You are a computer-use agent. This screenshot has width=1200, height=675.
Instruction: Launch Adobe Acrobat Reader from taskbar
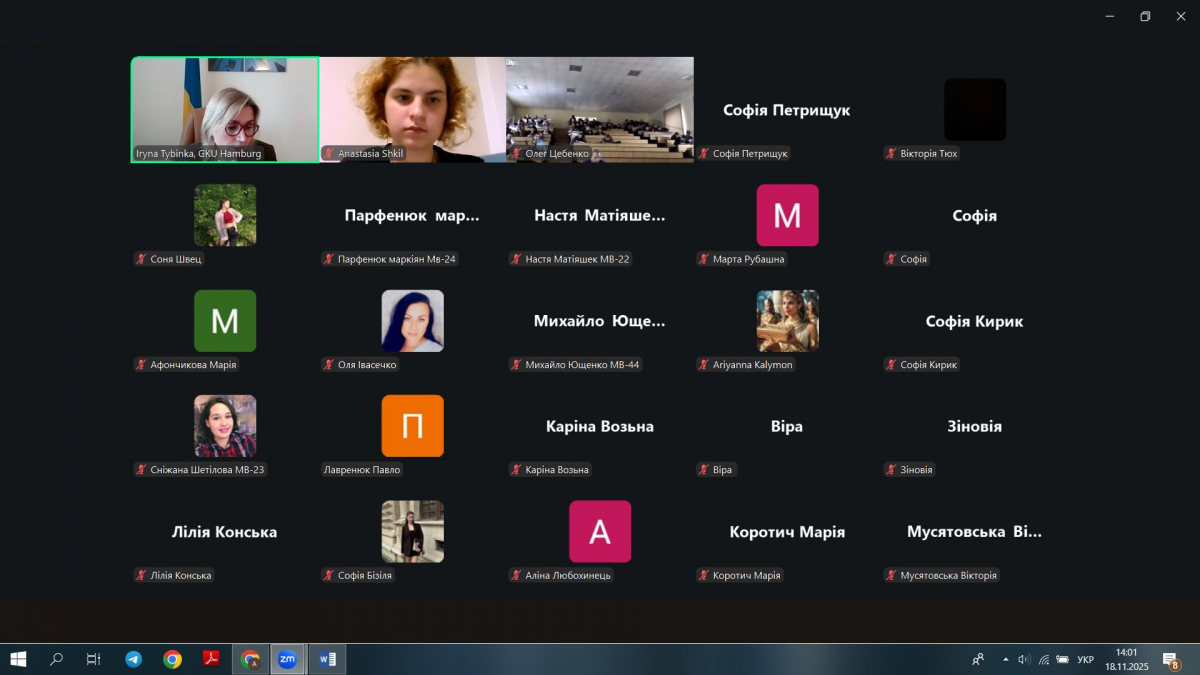tap(211, 659)
